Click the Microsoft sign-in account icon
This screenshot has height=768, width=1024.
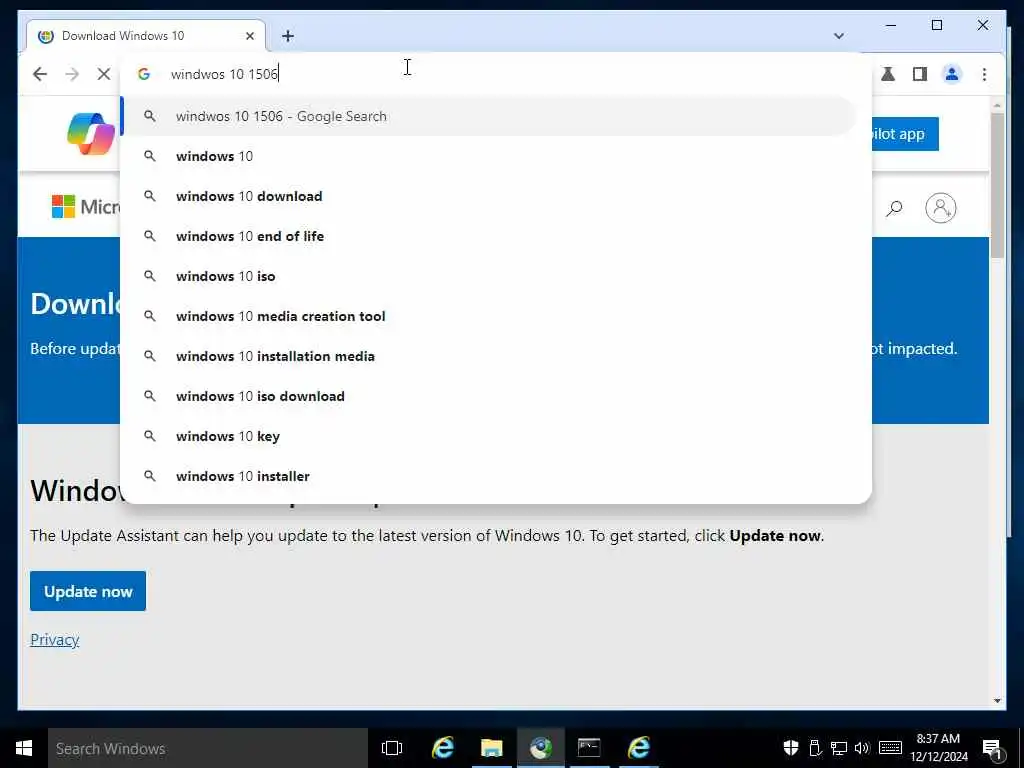point(940,208)
